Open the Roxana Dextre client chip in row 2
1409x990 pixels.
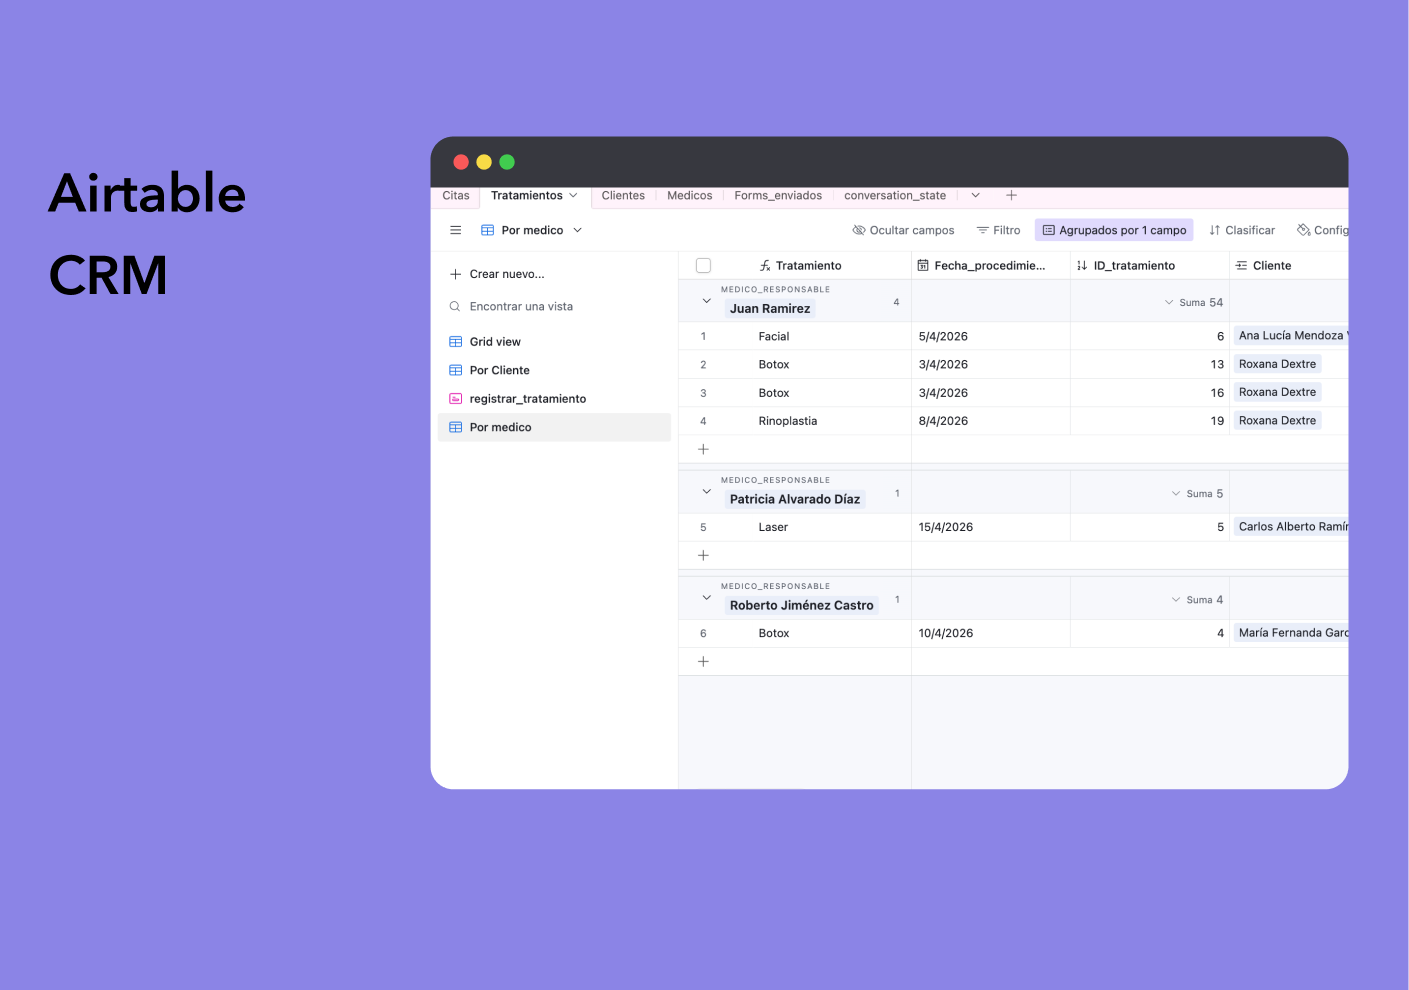pyautogui.click(x=1277, y=364)
